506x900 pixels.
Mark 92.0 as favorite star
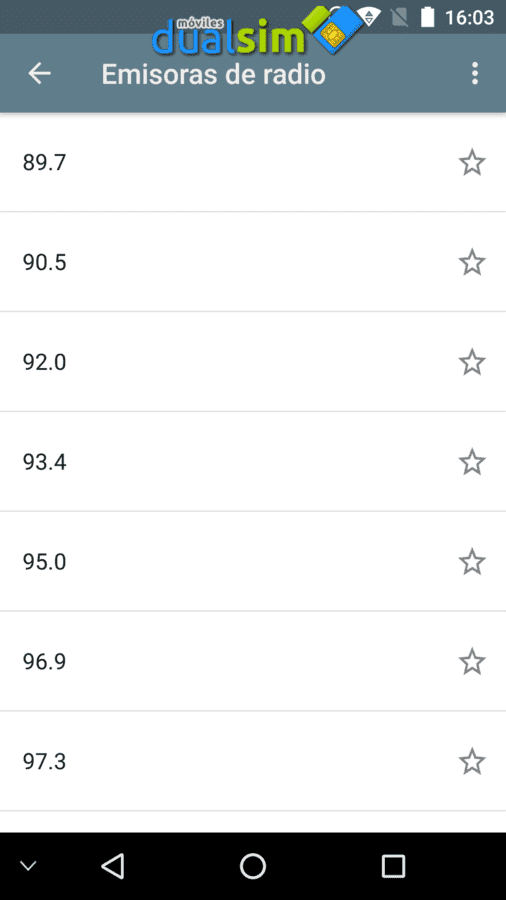[x=472, y=362]
